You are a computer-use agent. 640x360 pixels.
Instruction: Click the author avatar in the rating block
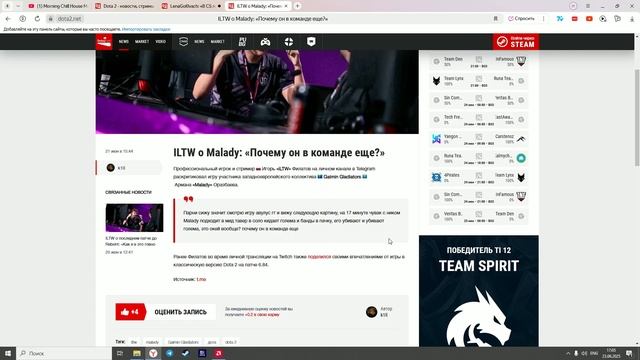(x=371, y=312)
